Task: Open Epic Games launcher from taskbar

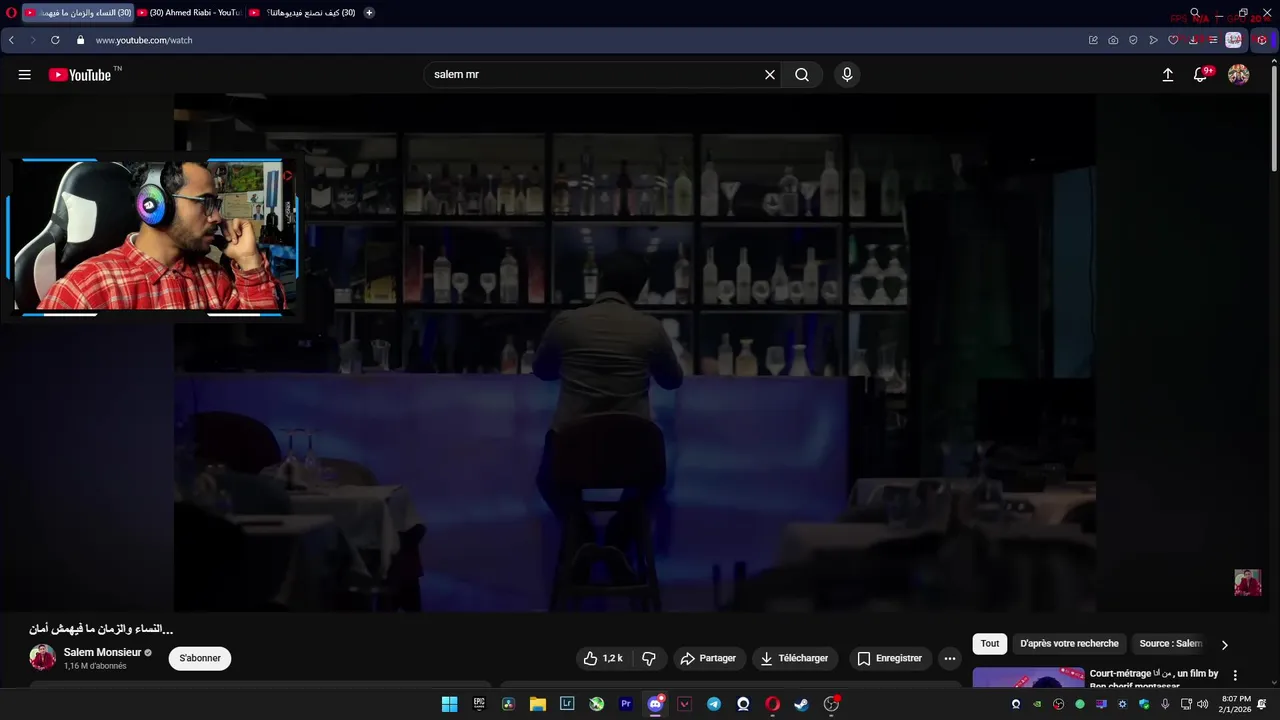Action: [479, 704]
